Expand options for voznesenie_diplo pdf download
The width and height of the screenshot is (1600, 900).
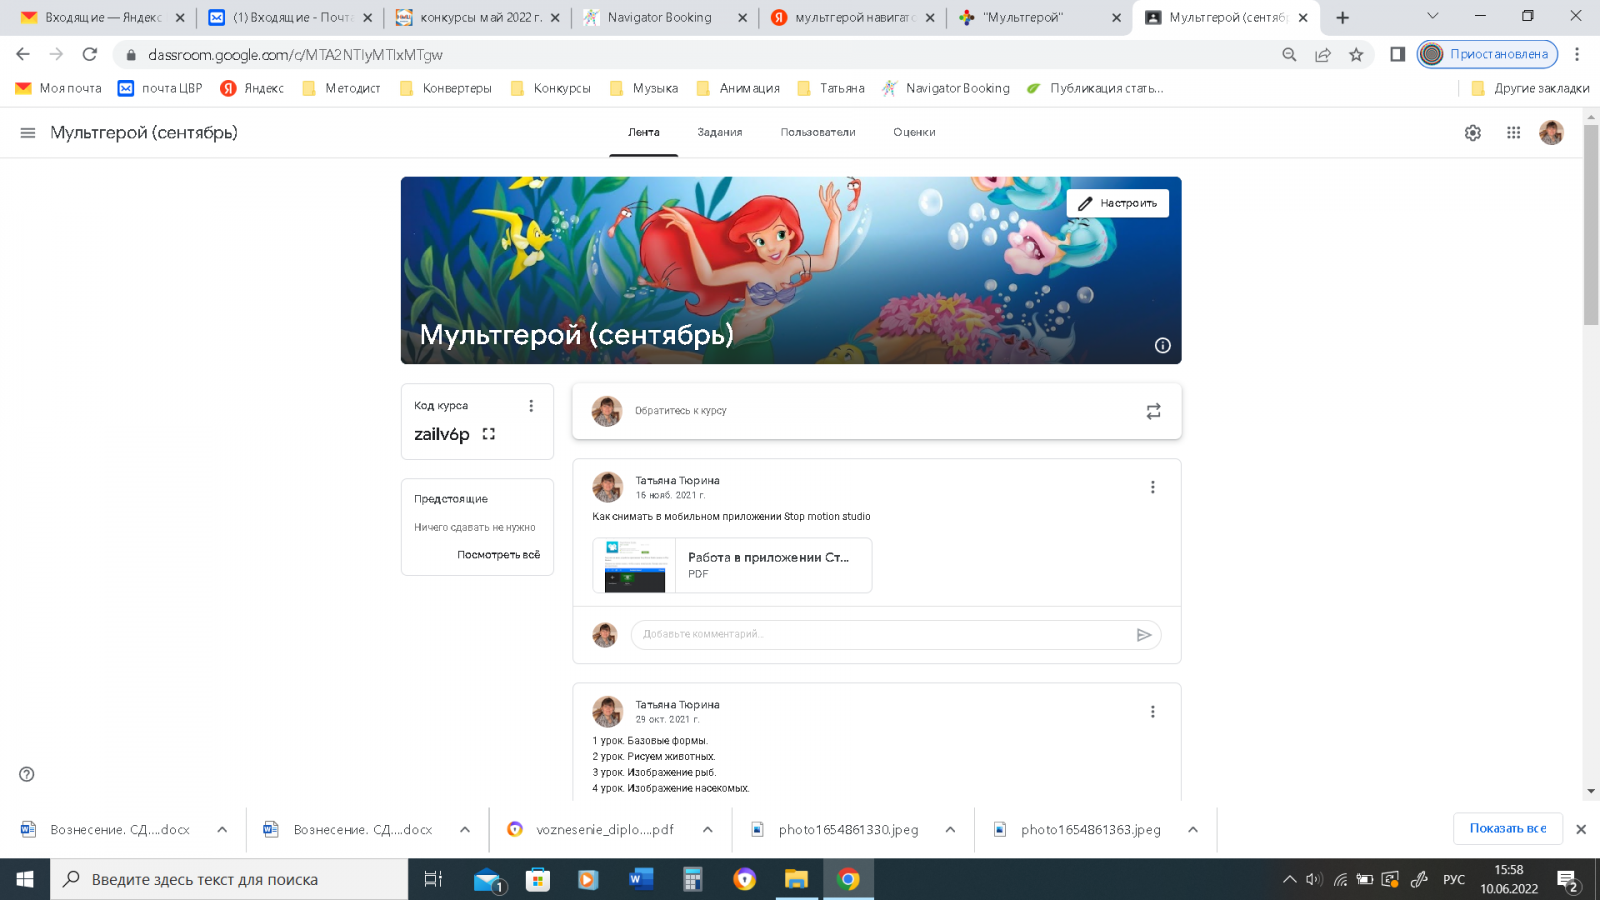coord(707,829)
